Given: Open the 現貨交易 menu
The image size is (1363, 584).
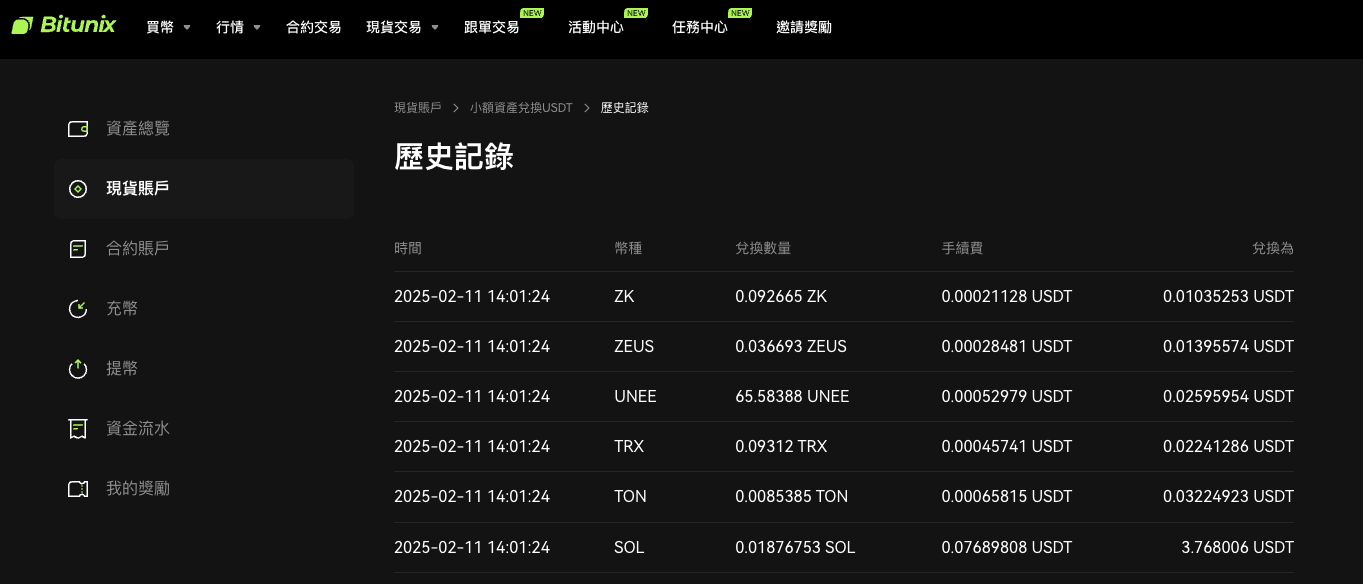Looking at the screenshot, I should (394, 27).
